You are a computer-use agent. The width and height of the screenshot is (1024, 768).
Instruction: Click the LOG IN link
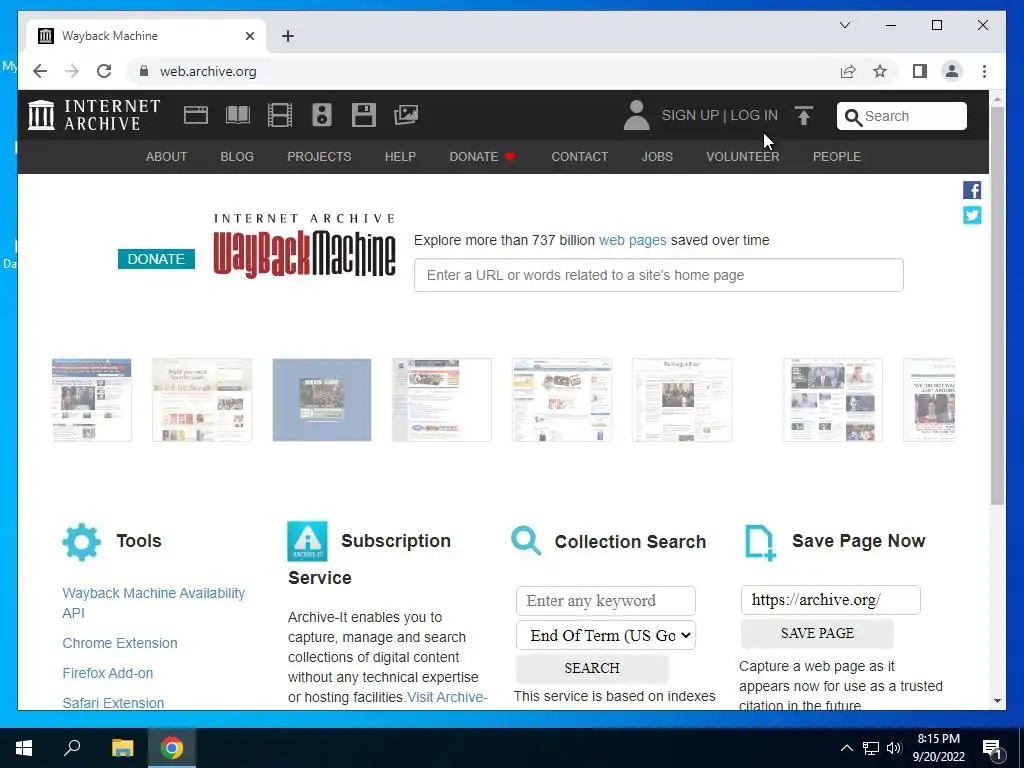pos(754,115)
